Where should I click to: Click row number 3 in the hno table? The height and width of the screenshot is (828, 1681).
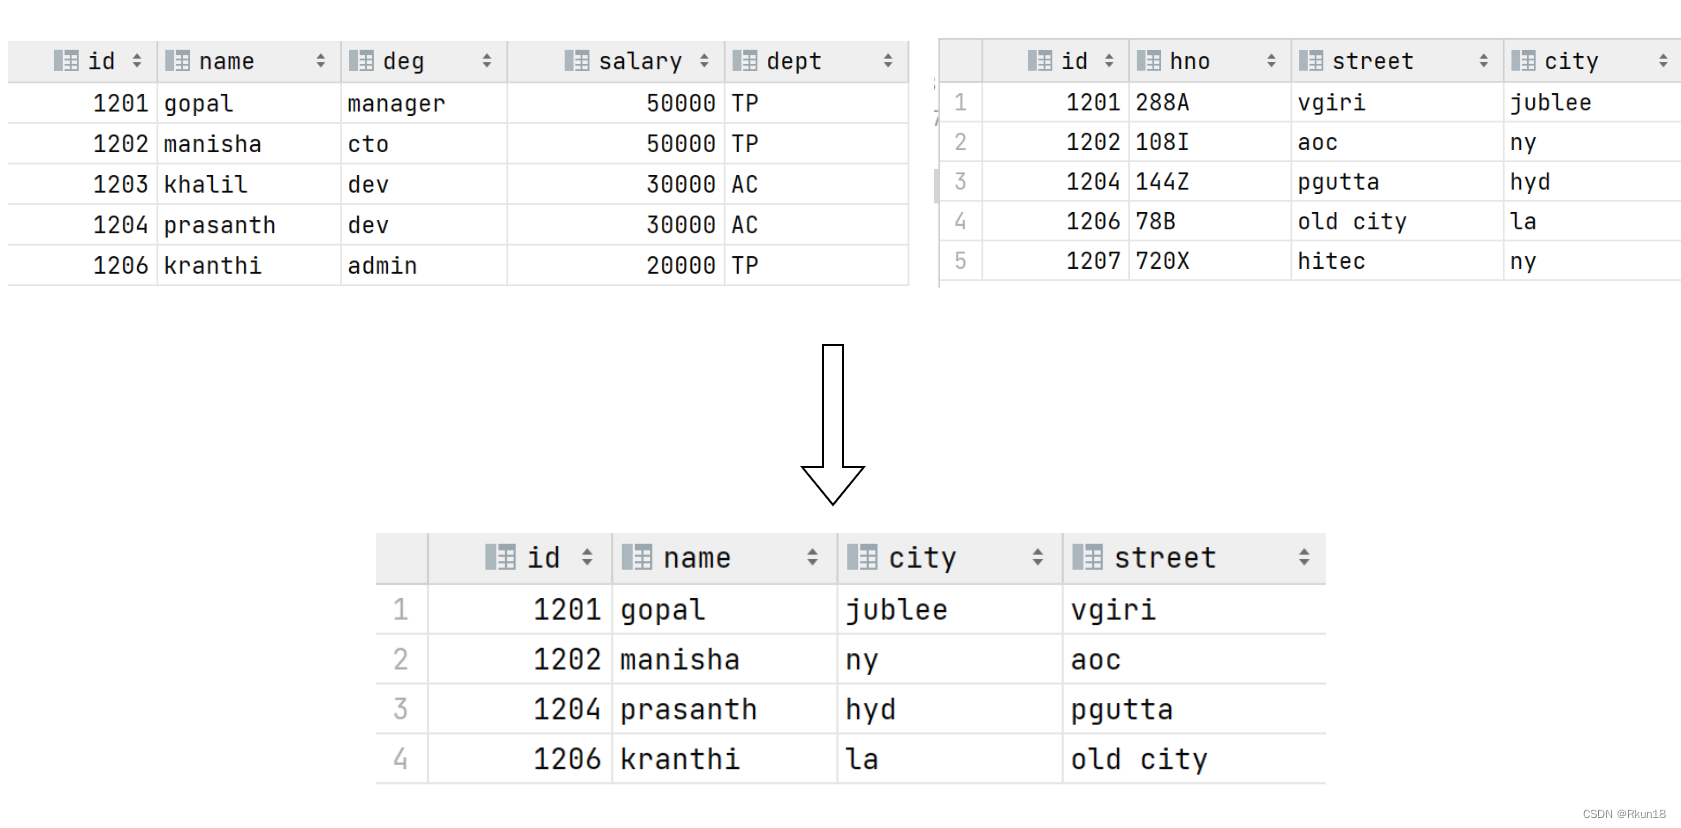click(x=961, y=181)
